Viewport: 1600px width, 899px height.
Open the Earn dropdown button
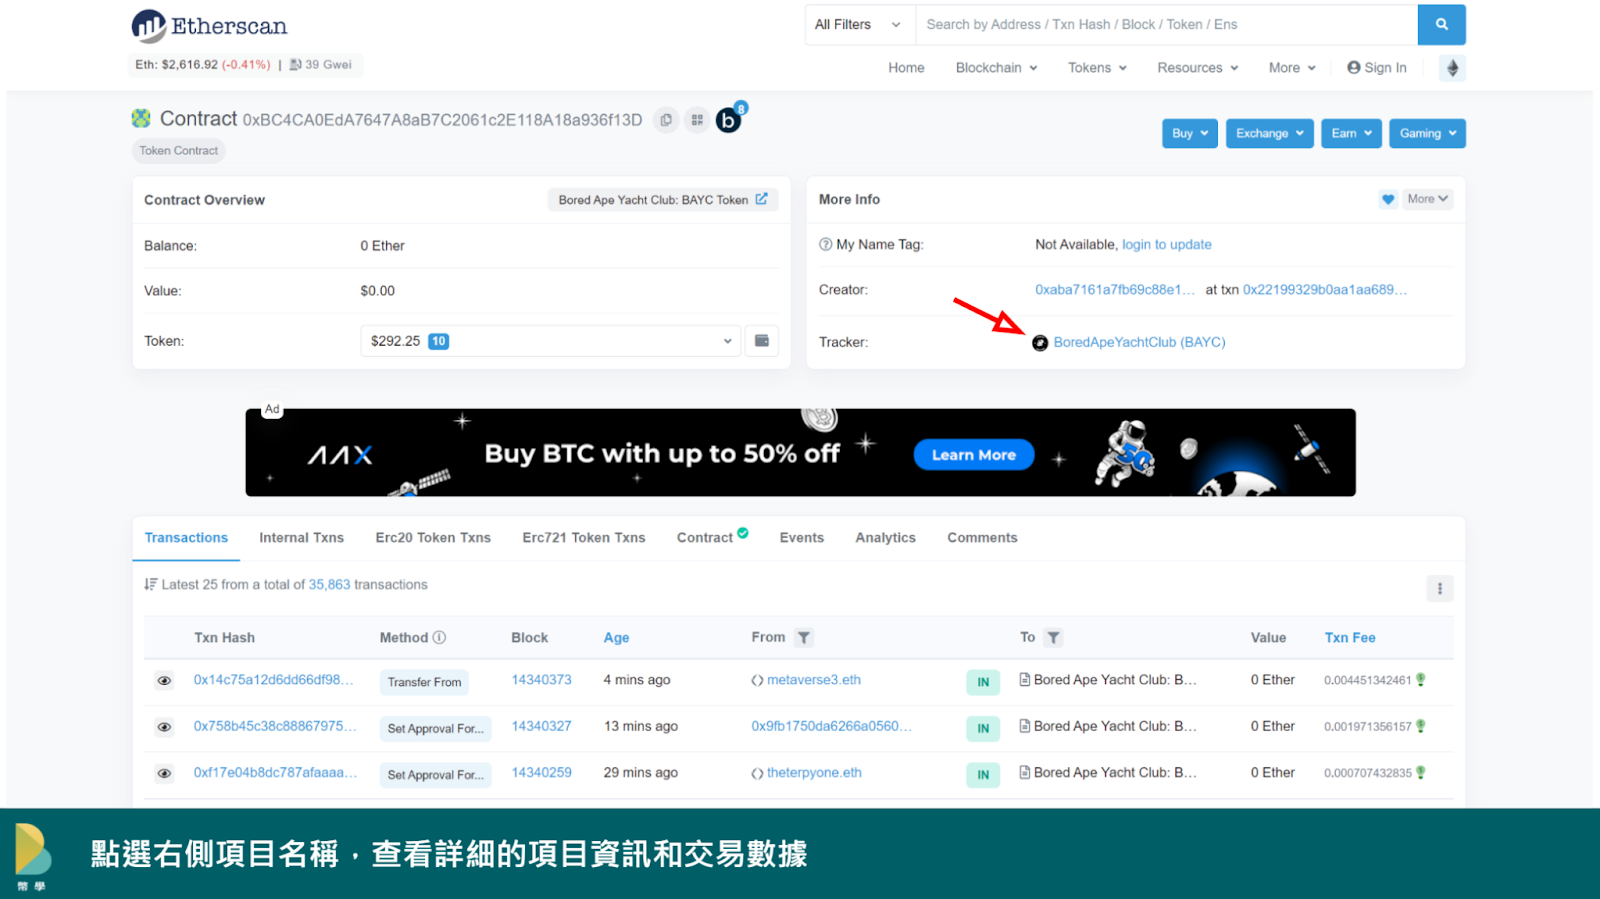click(x=1351, y=134)
